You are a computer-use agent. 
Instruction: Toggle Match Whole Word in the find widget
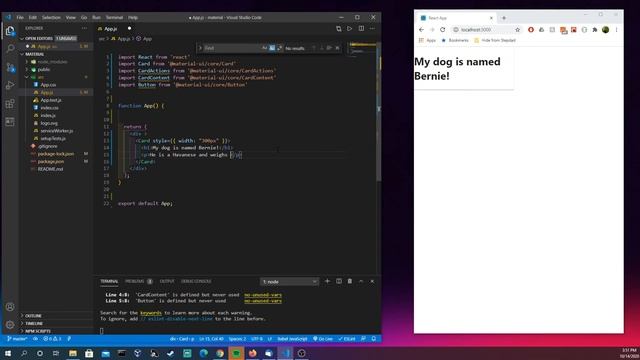272,48
